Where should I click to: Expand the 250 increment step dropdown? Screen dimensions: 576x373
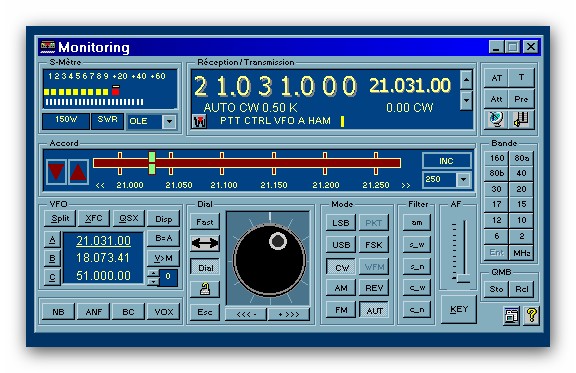pyautogui.click(x=464, y=179)
